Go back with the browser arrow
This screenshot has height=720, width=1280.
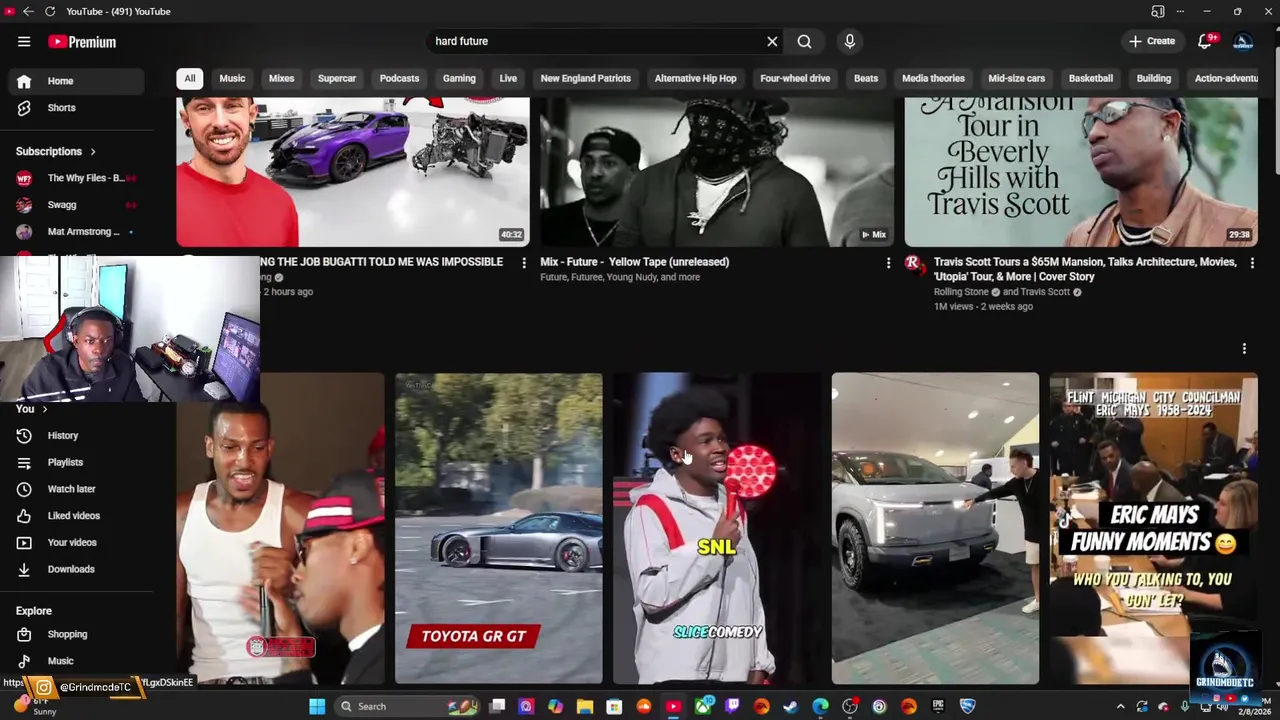point(28,11)
